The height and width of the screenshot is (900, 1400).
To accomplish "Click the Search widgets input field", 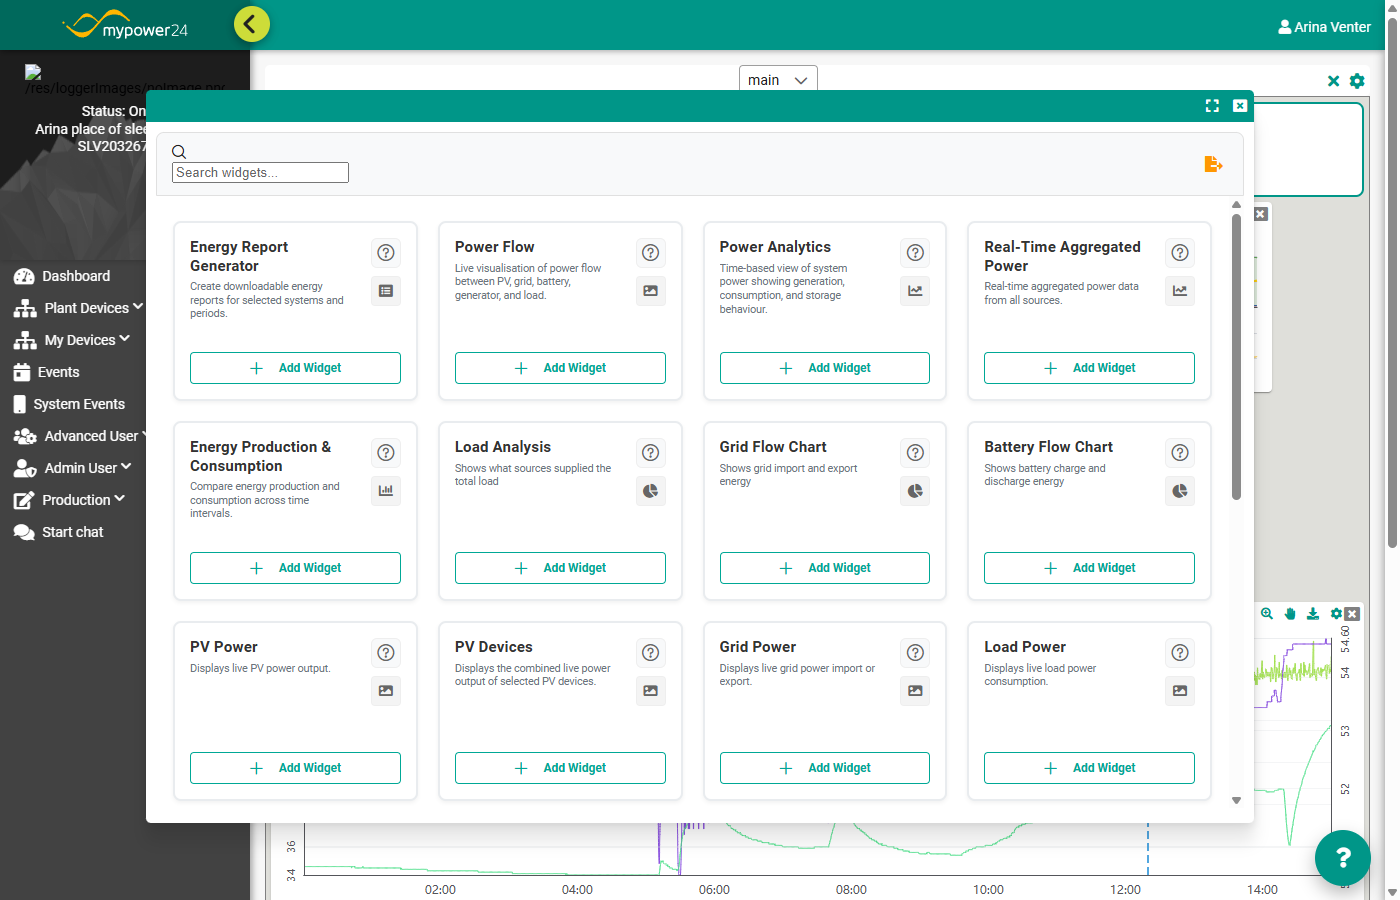I will (261, 172).
